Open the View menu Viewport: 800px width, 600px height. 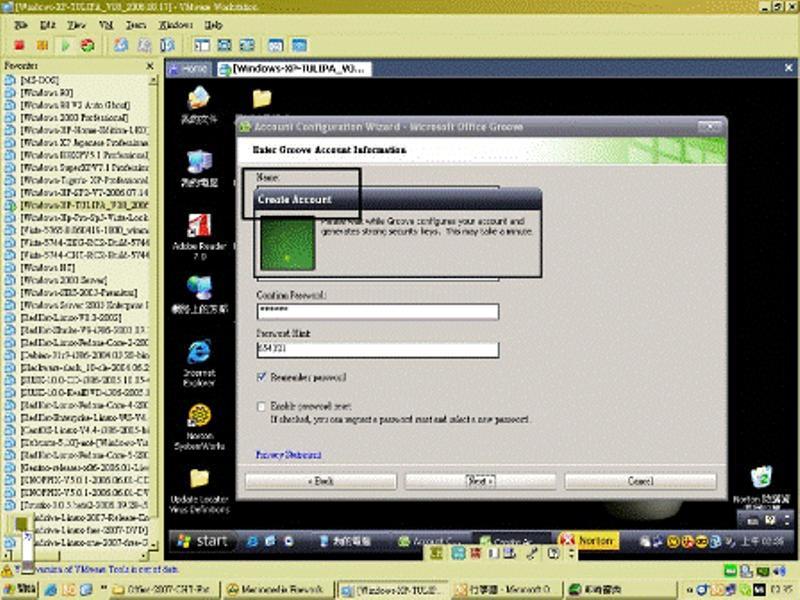pos(77,25)
